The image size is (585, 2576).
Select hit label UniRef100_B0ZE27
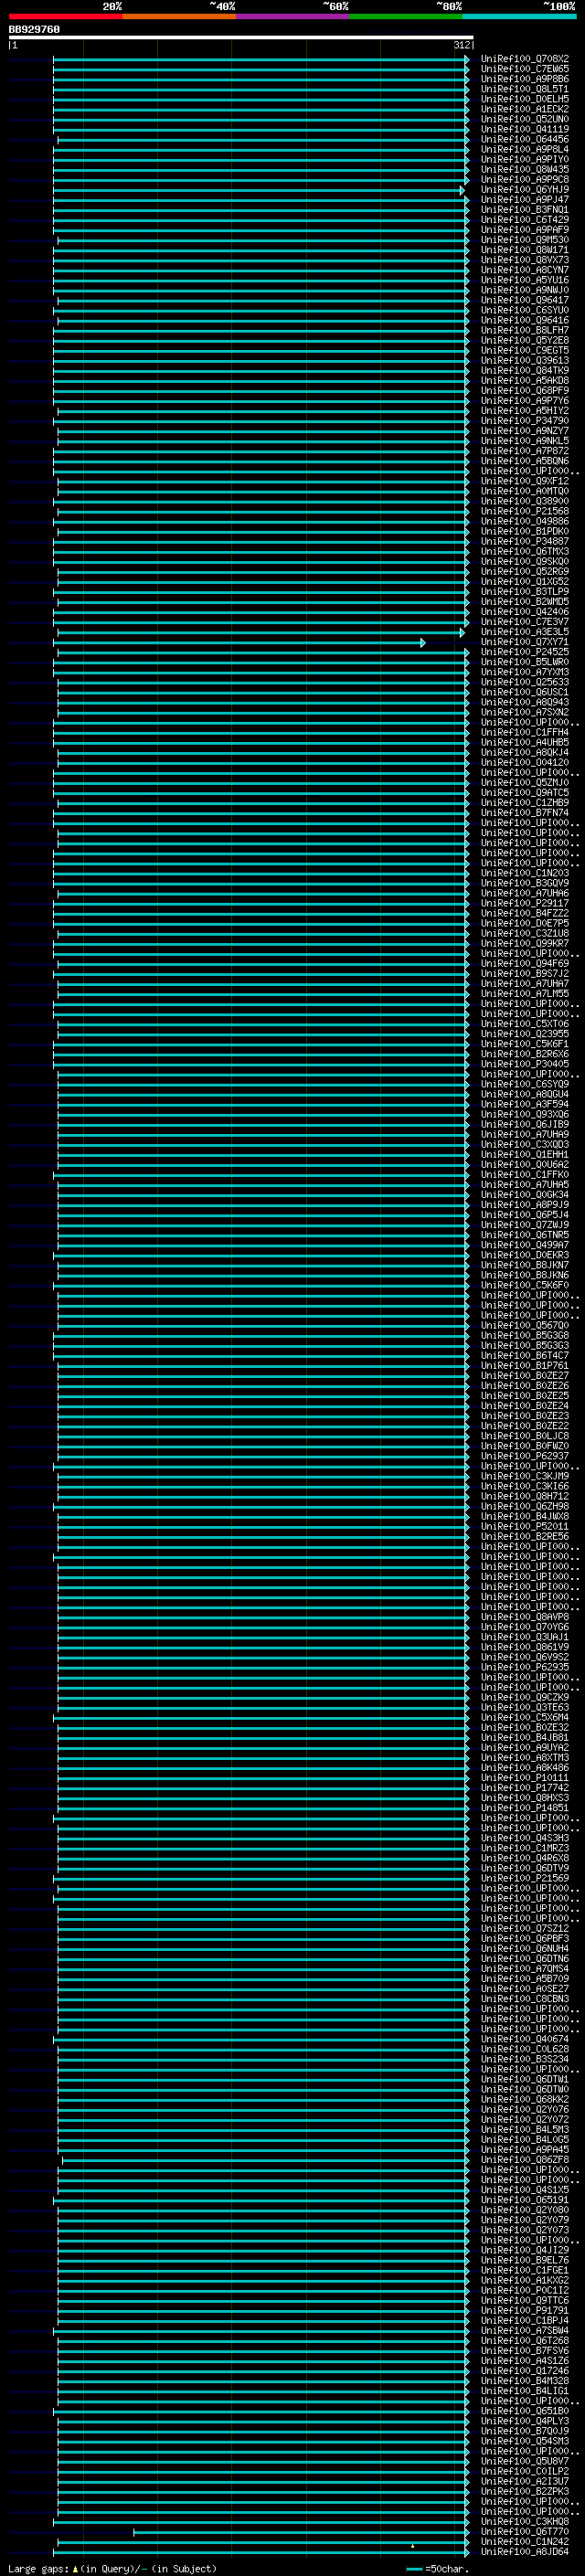click(525, 1375)
